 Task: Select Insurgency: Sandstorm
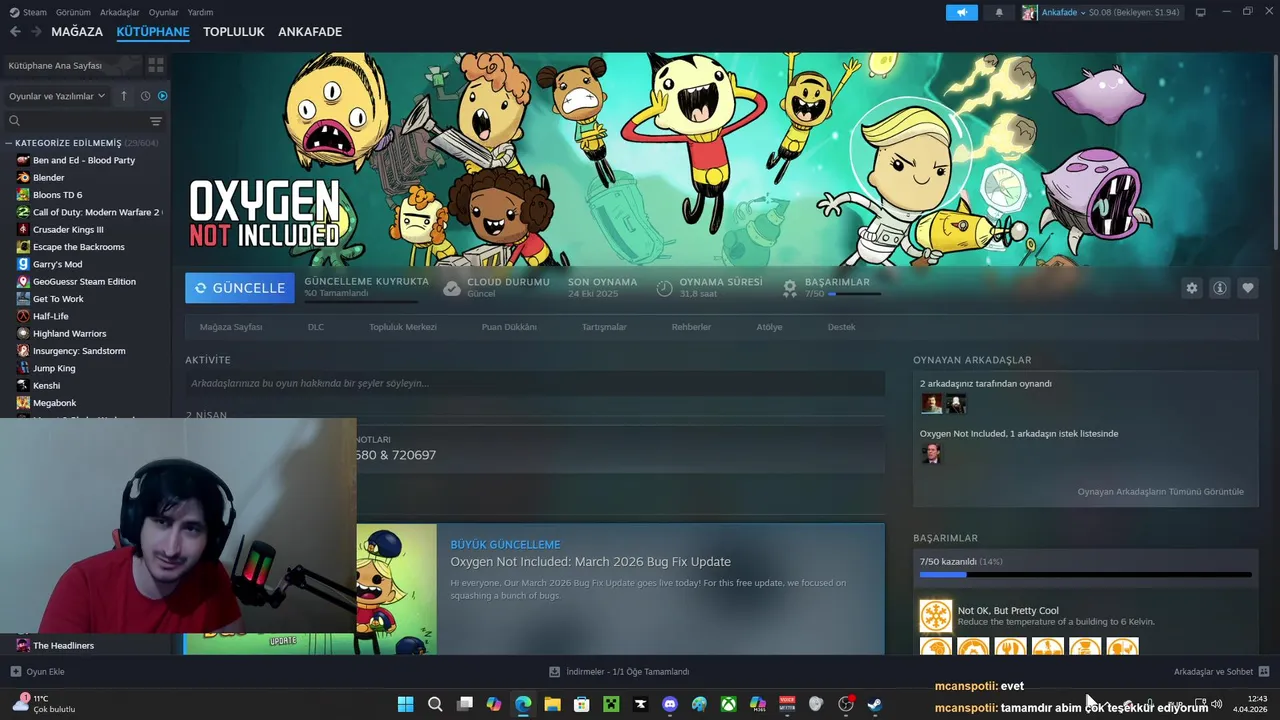[x=79, y=351]
